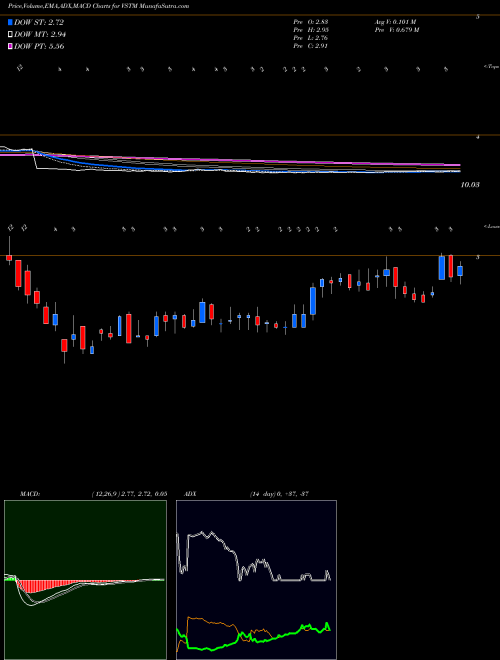
Task: Click the 'MACD:' panel heading
Action: point(30,494)
